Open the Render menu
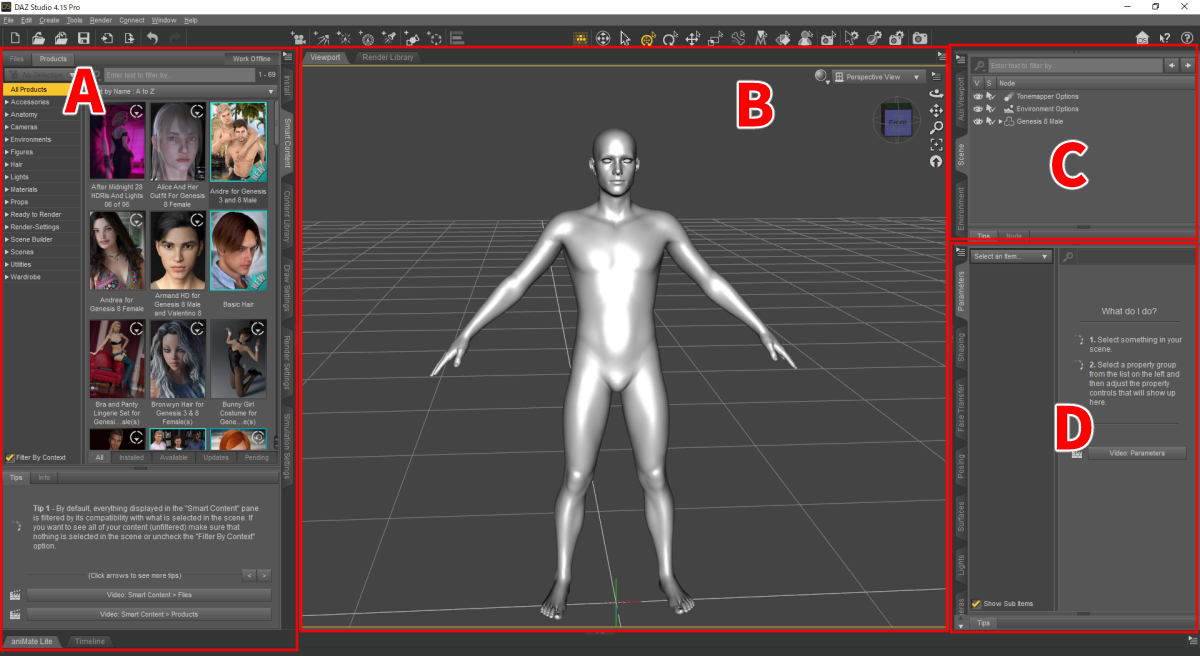 pos(100,20)
